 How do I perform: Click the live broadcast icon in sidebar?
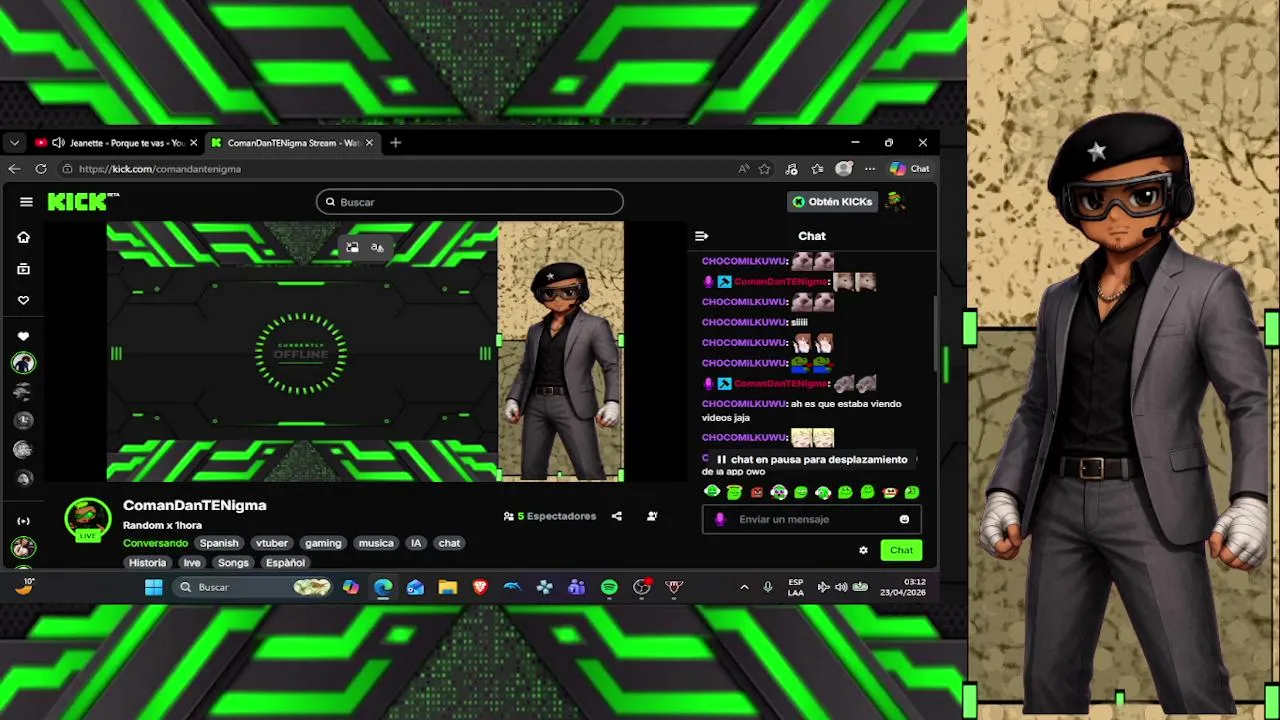[x=23, y=521]
